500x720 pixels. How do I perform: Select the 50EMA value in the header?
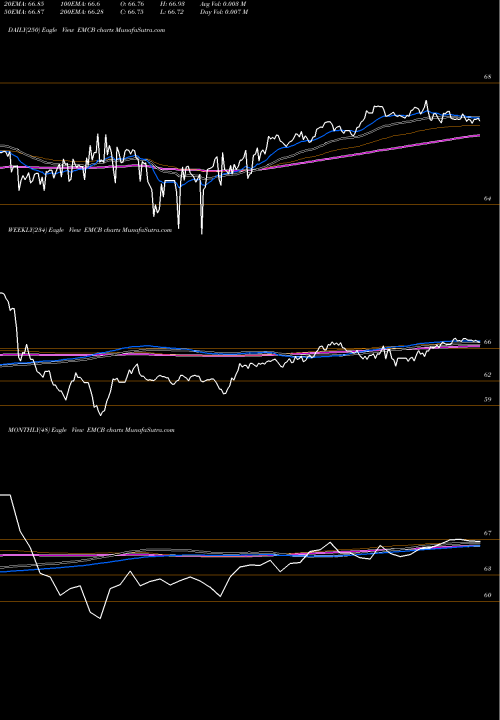[x=23, y=12]
